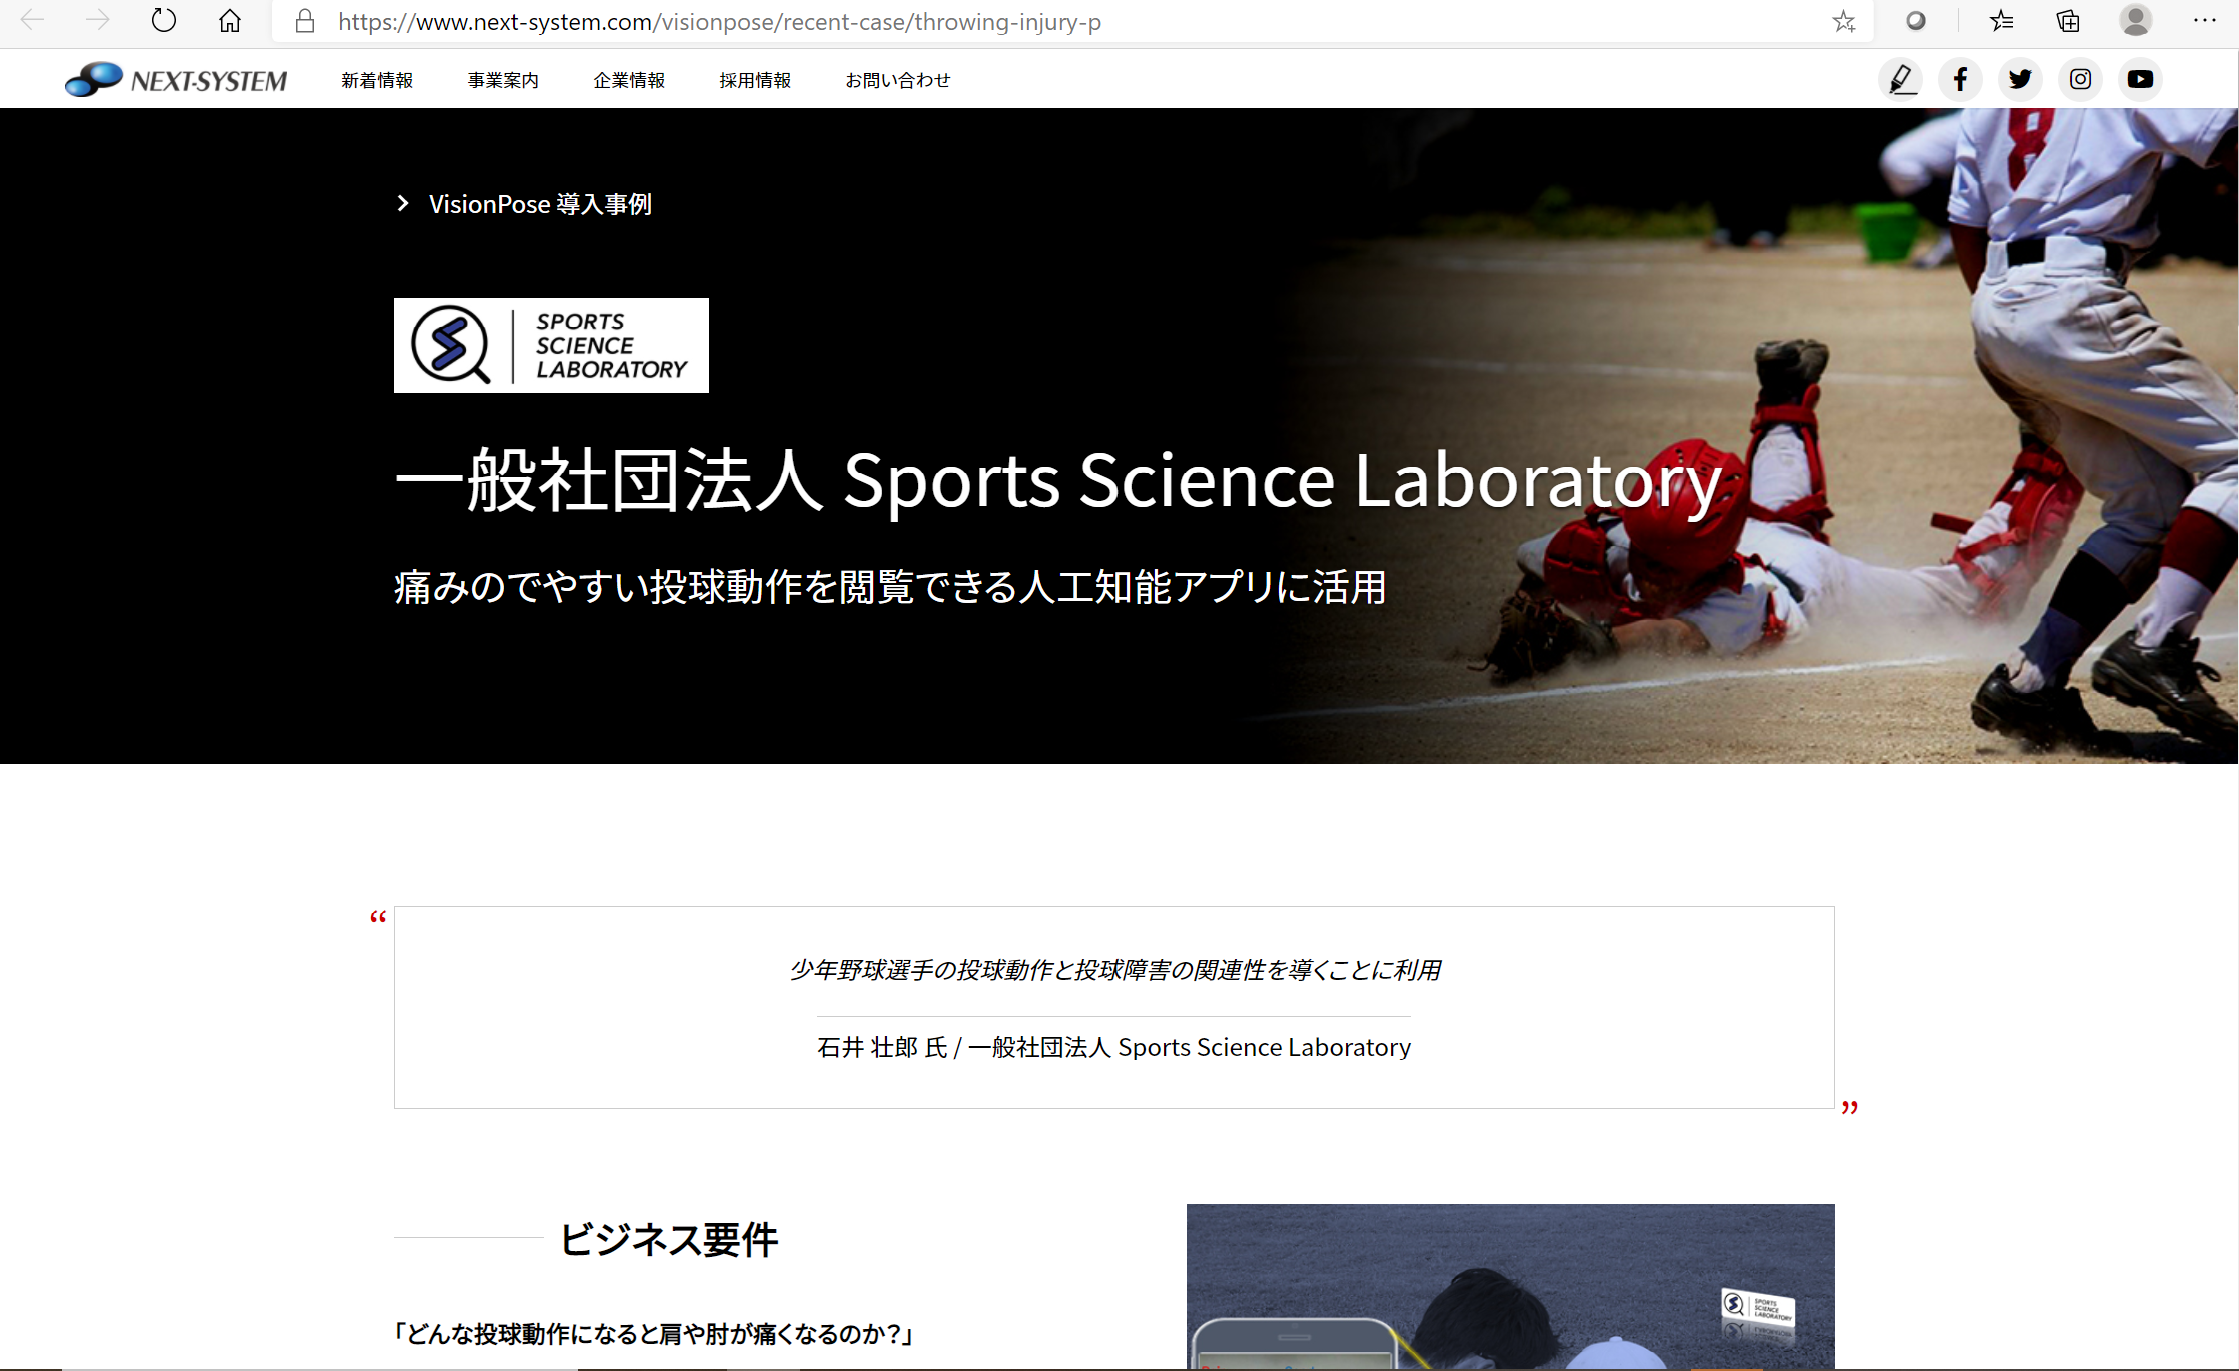Open the favorites list icon
The height and width of the screenshot is (1371, 2239).
coord(2001,21)
